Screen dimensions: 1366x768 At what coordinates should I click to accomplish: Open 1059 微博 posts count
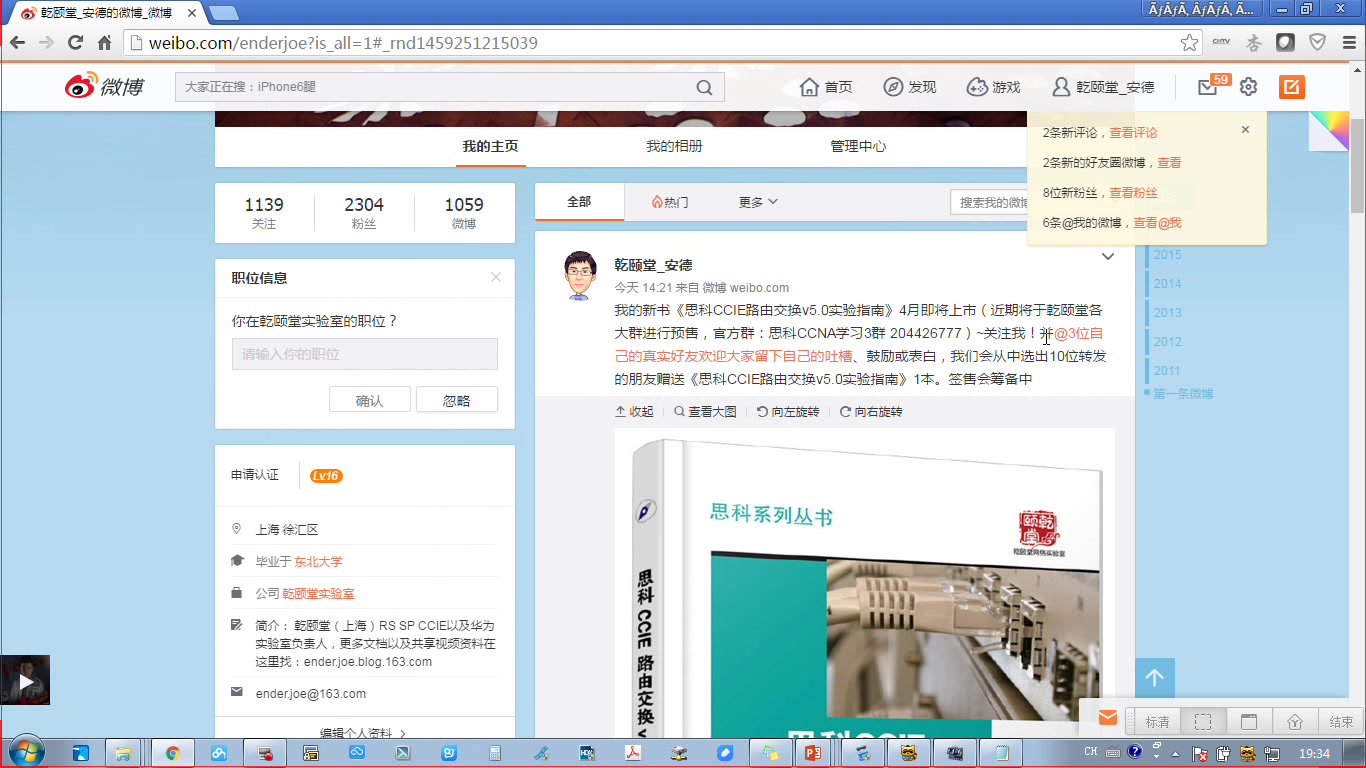(x=464, y=212)
